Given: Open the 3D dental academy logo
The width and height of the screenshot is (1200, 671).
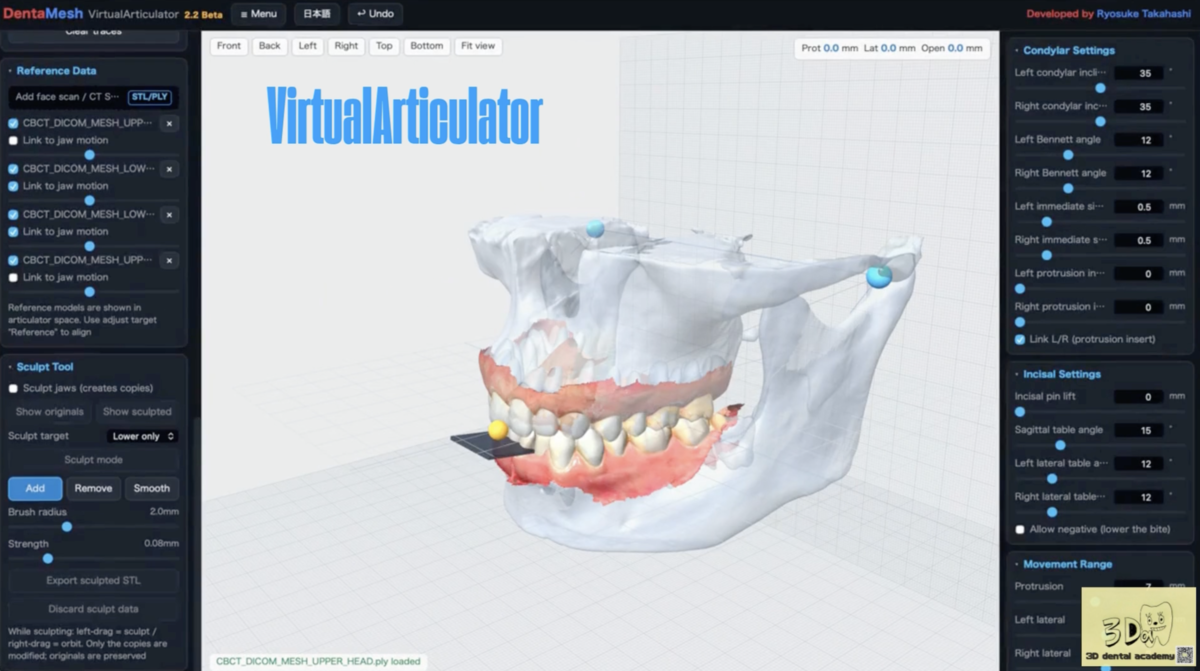Looking at the screenshot, I should (1138, 628).
